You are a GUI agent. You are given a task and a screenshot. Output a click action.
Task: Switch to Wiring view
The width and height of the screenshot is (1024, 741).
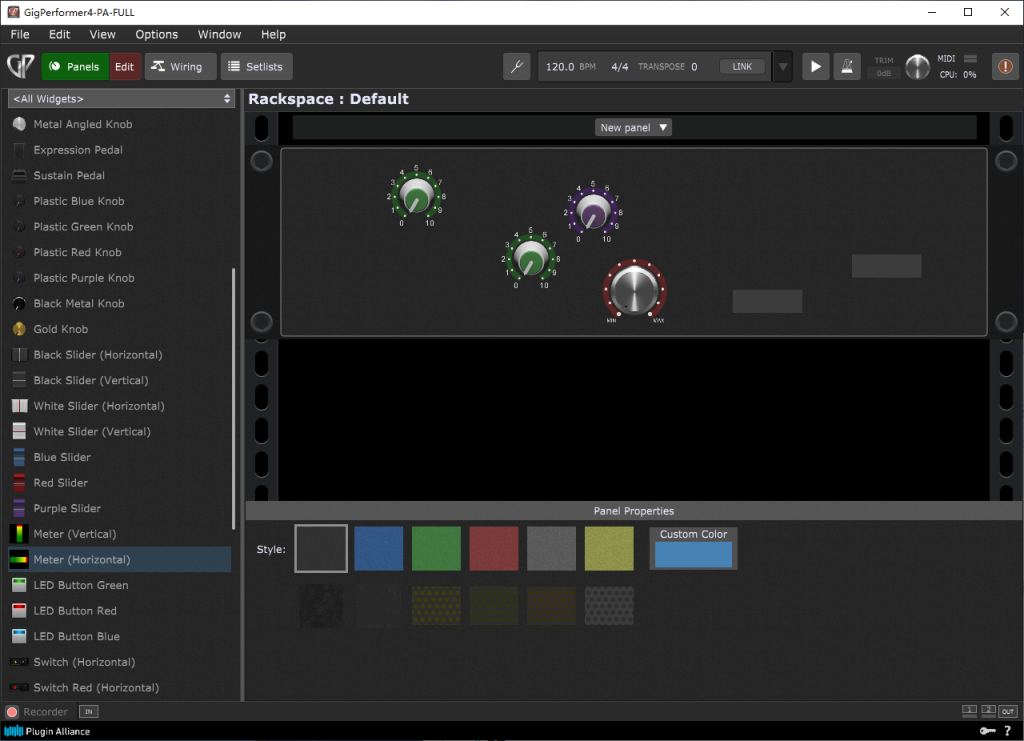[x=180, y=67]
